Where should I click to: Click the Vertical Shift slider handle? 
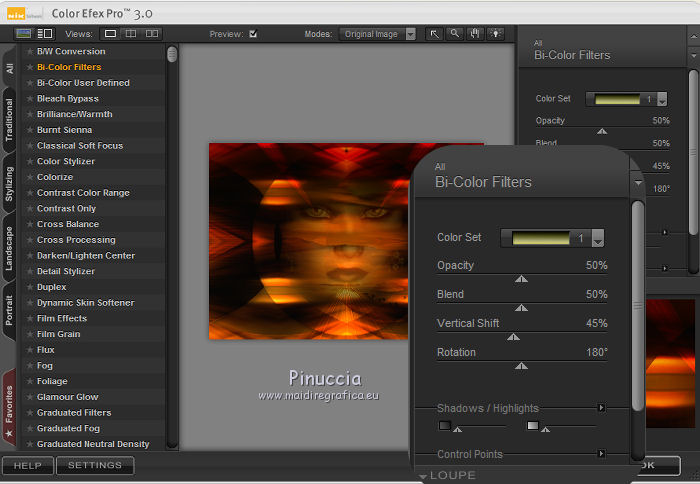[513, 337]
